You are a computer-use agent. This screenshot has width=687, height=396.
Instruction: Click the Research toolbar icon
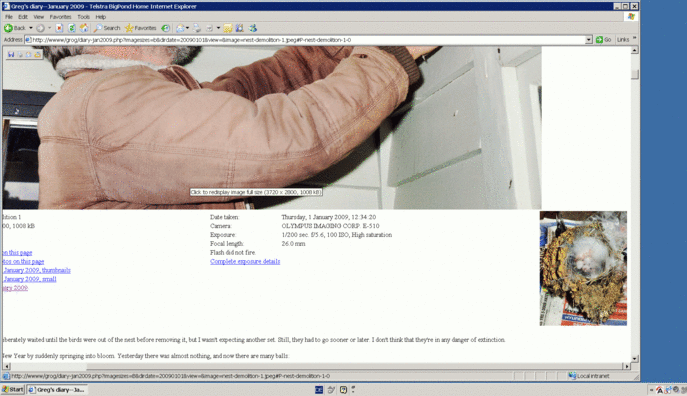[240, 28]
